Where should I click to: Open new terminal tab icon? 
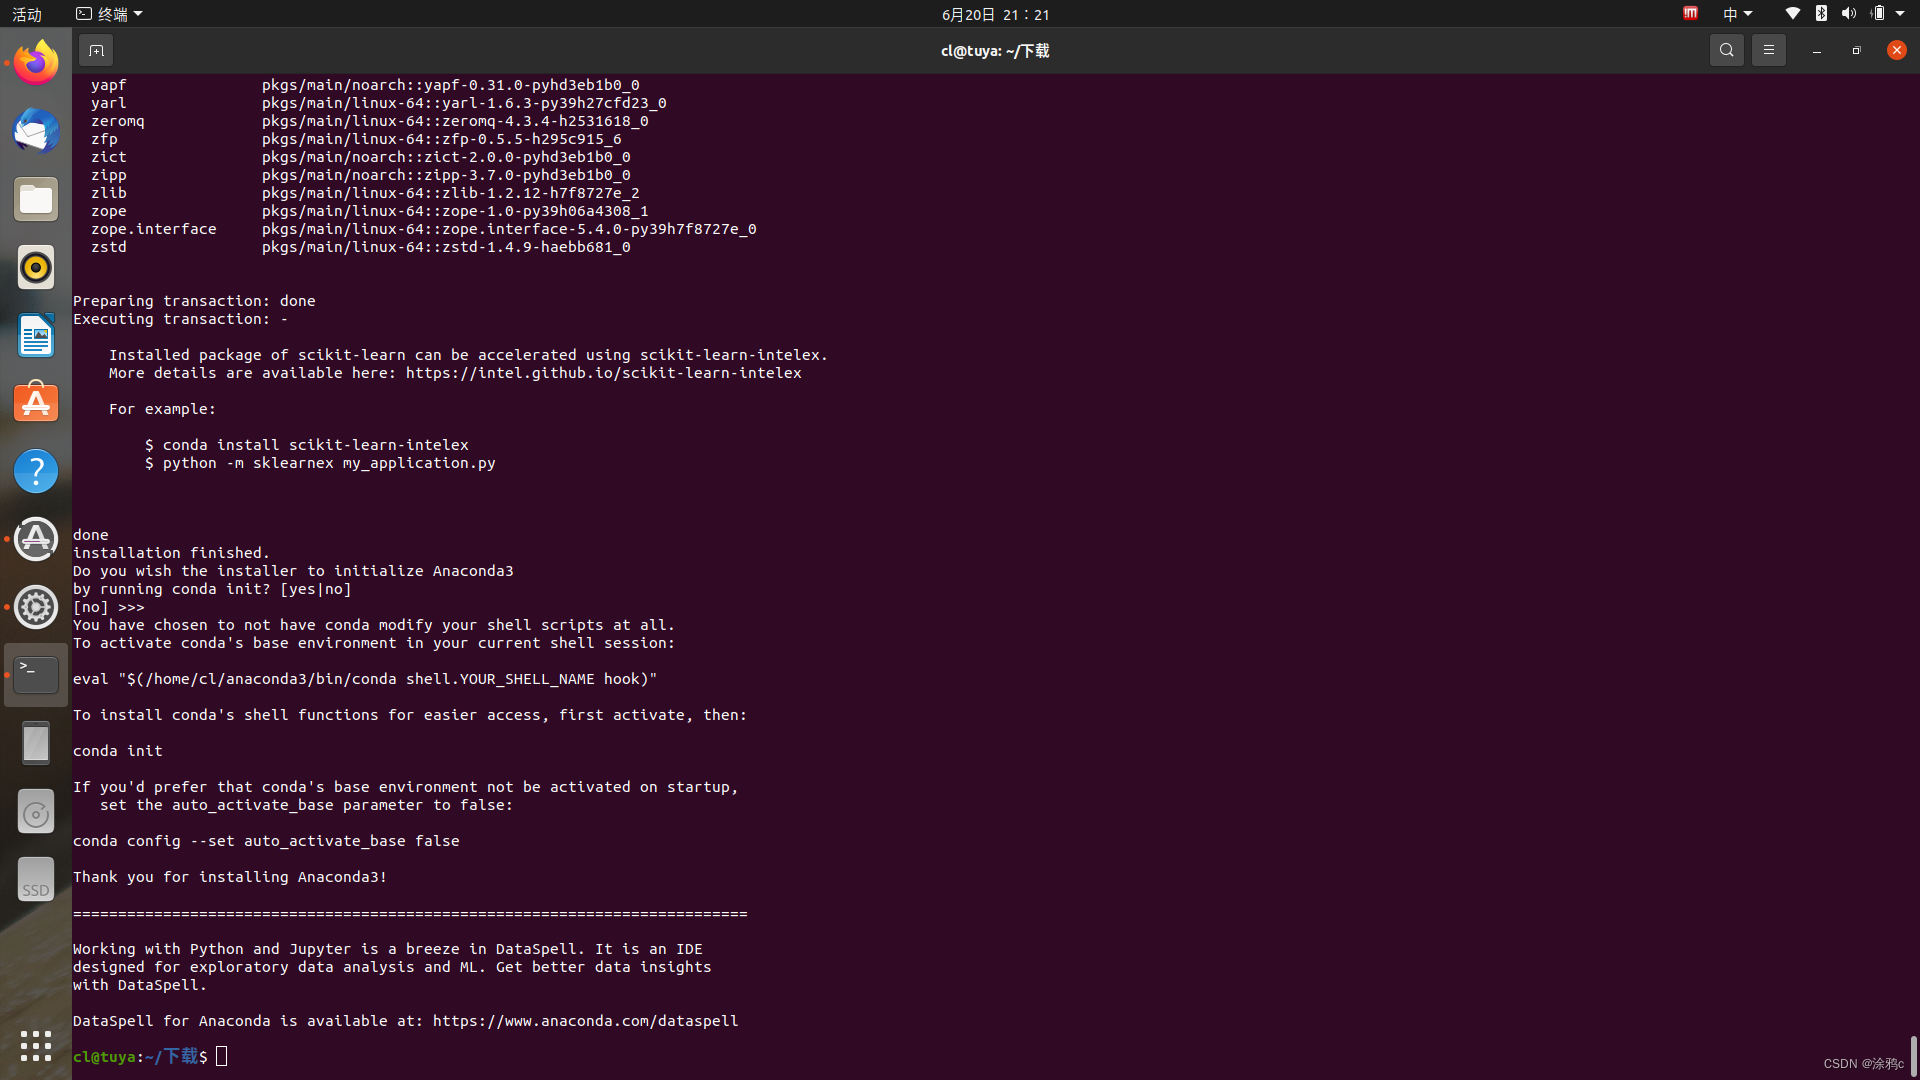pyautogui.click(x=96, y=50)
